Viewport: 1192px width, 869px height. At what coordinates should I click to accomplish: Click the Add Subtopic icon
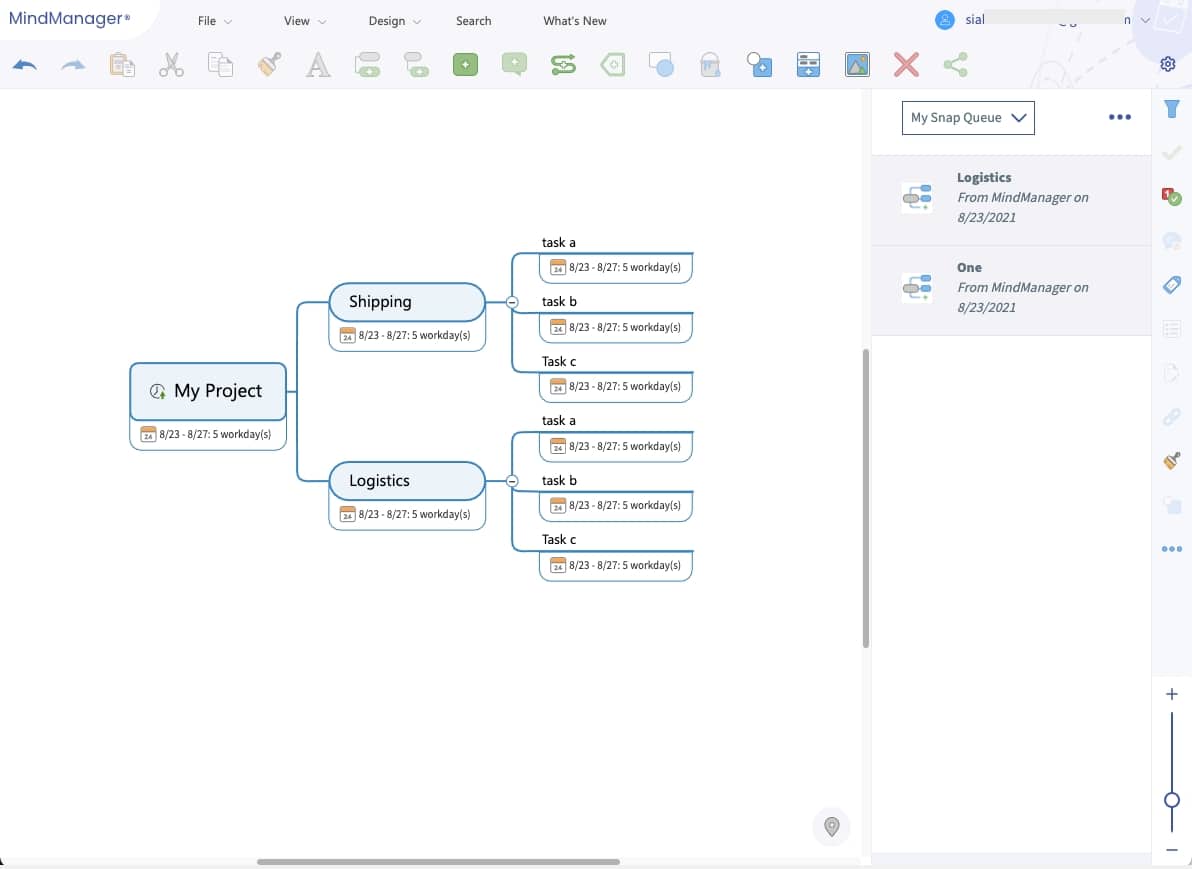(417, 65)
